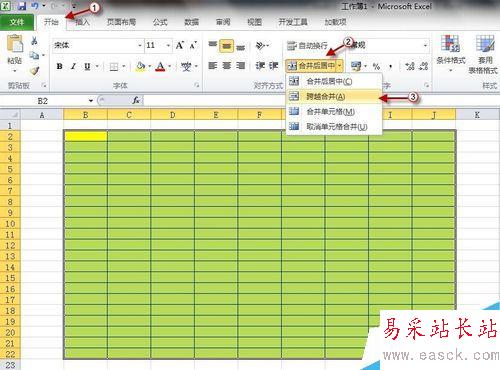Select the row 10 header
The height and width of the screenshot is (370, 500).
pyautogui.click(x=10, y=223)
